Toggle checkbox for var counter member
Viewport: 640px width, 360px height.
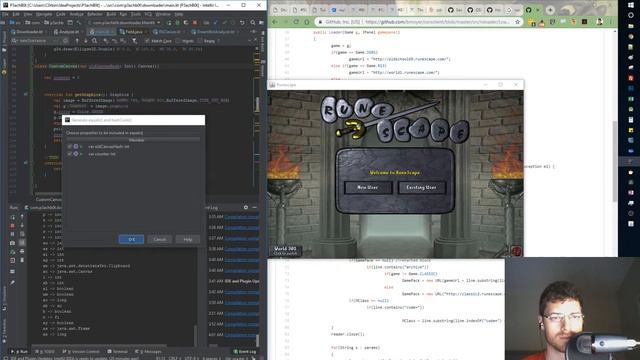point(69,154)
